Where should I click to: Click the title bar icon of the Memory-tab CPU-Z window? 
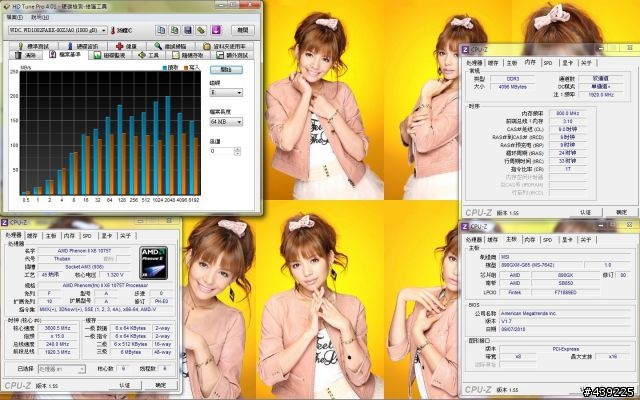tap(464, 50)
